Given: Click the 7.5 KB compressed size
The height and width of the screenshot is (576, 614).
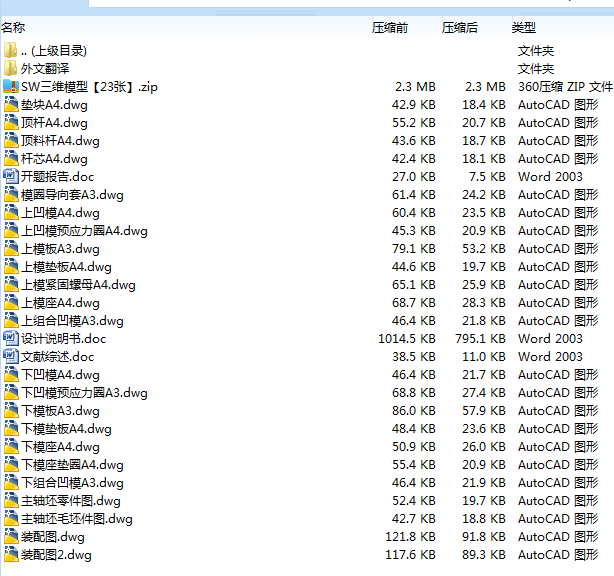Looking at the screenshot, I should [x=488, y=177].
